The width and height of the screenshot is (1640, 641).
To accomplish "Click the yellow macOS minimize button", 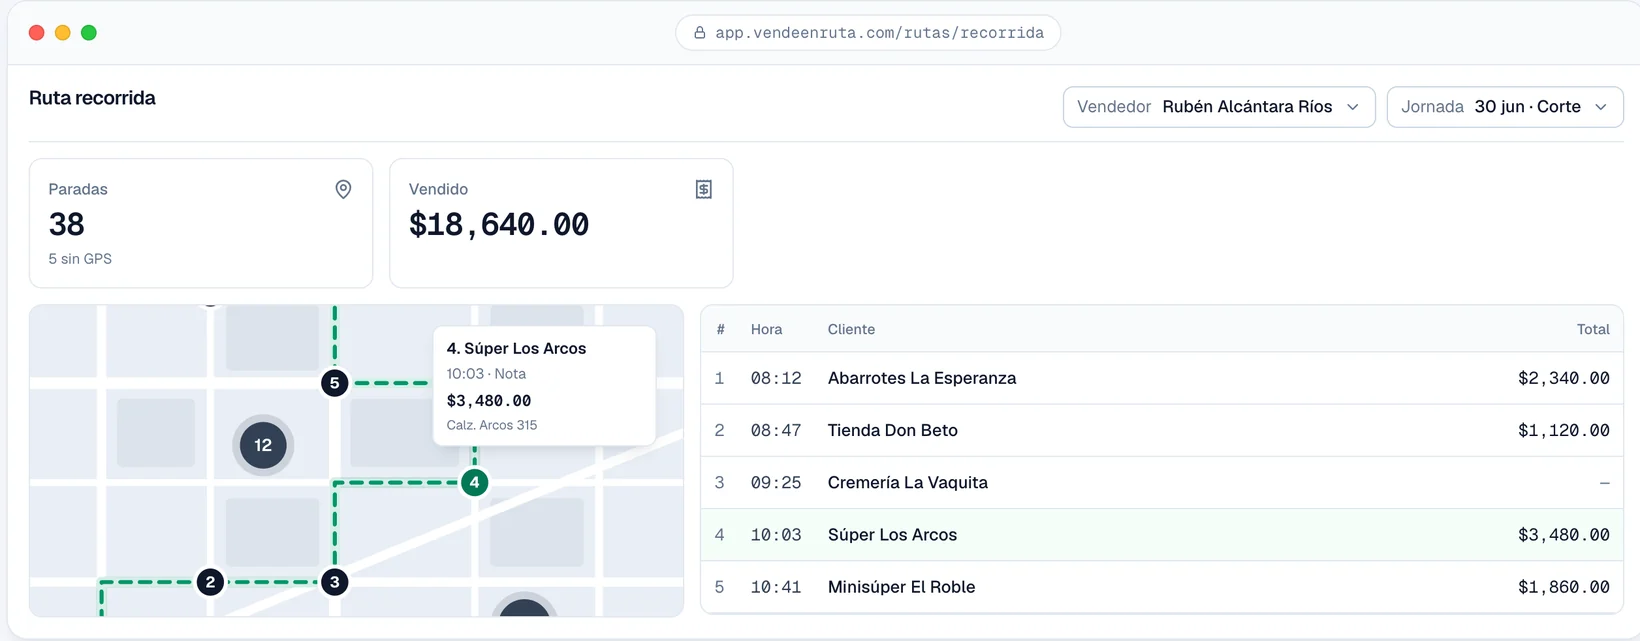I will coord(63,33).
